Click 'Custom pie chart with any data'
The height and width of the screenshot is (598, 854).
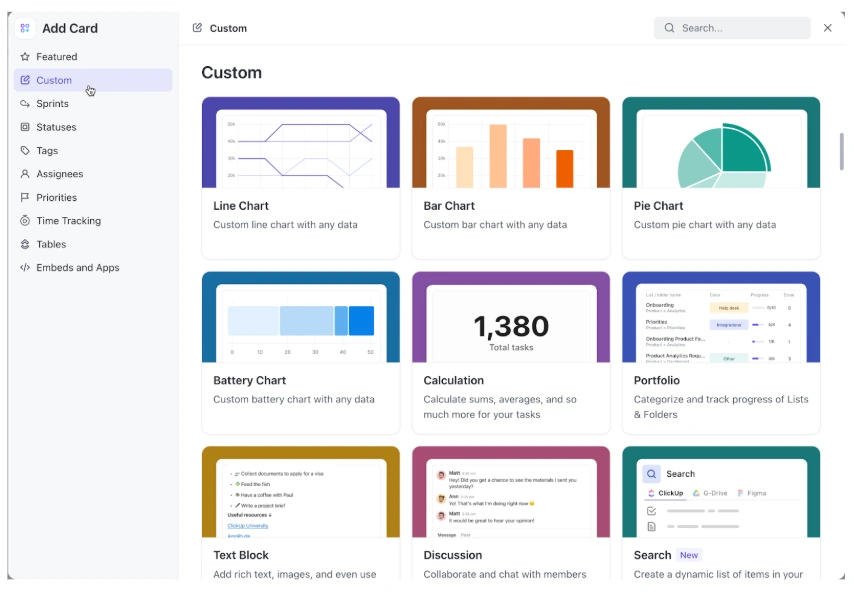pyautogui.click(x=705, y=224)
